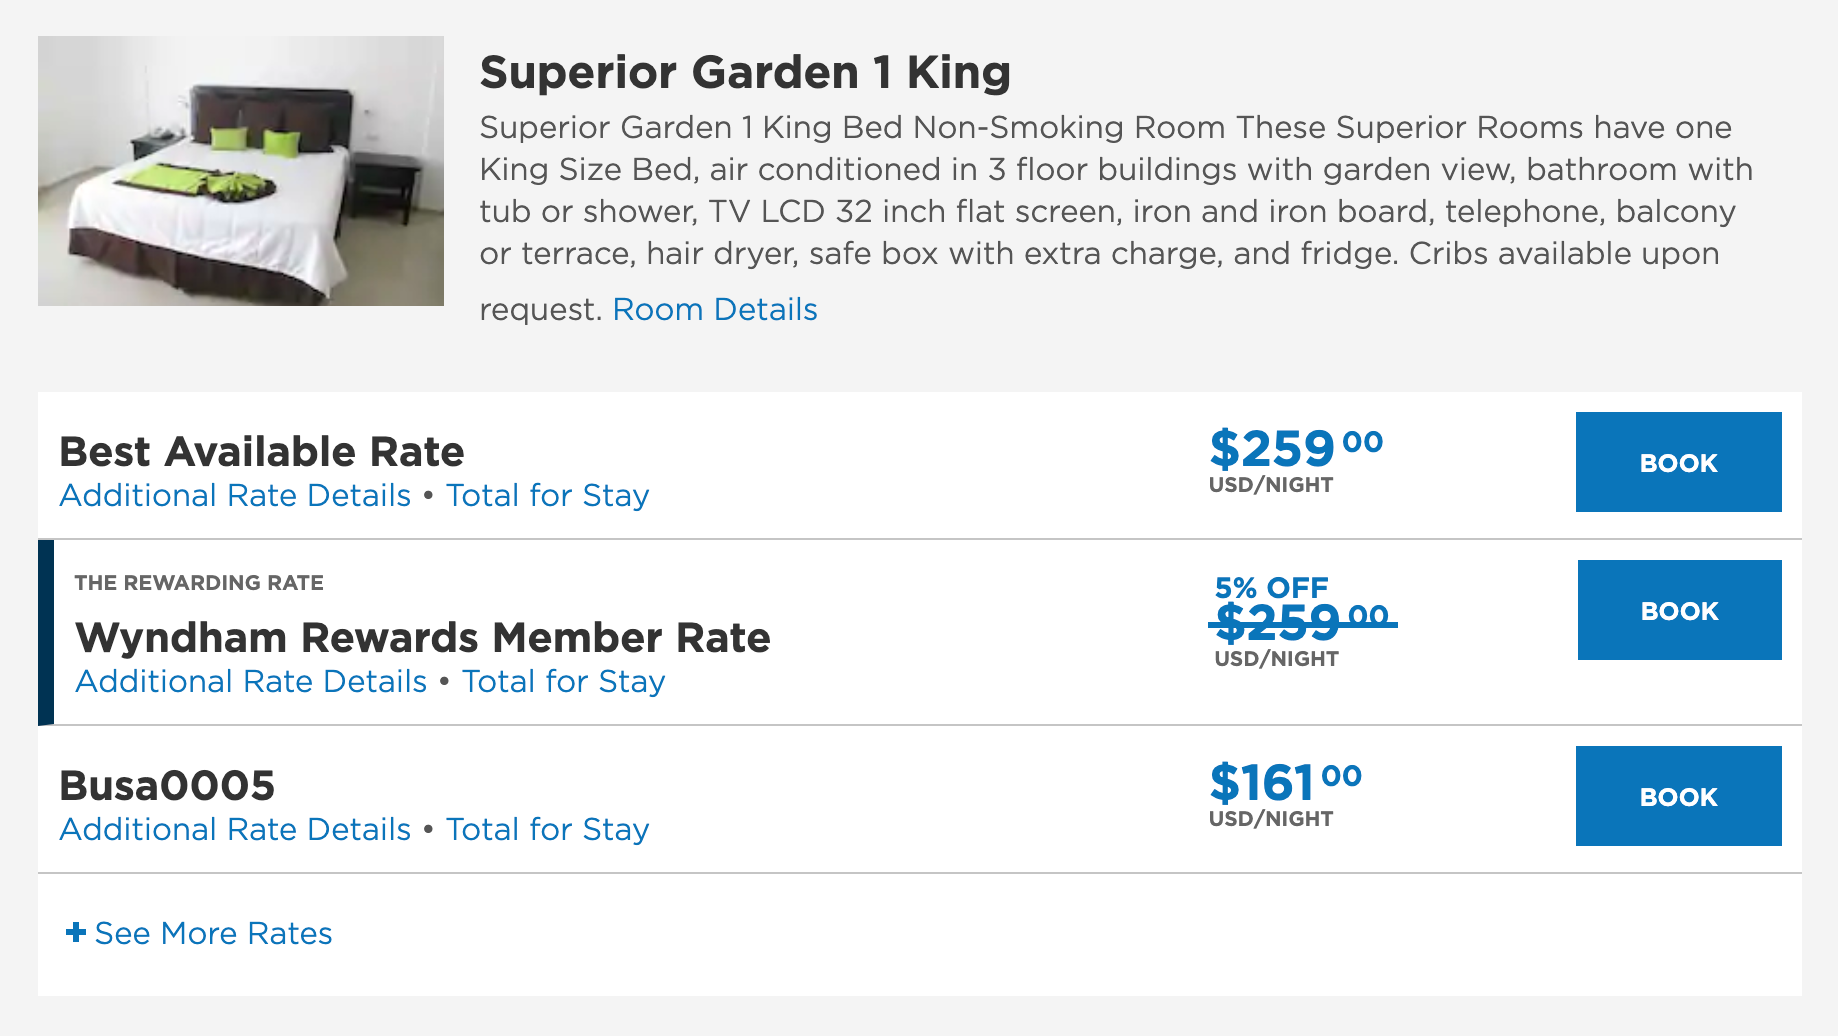
Task: Click the Superior Garden 1 King heading
Action: click(x=745, y=72)
